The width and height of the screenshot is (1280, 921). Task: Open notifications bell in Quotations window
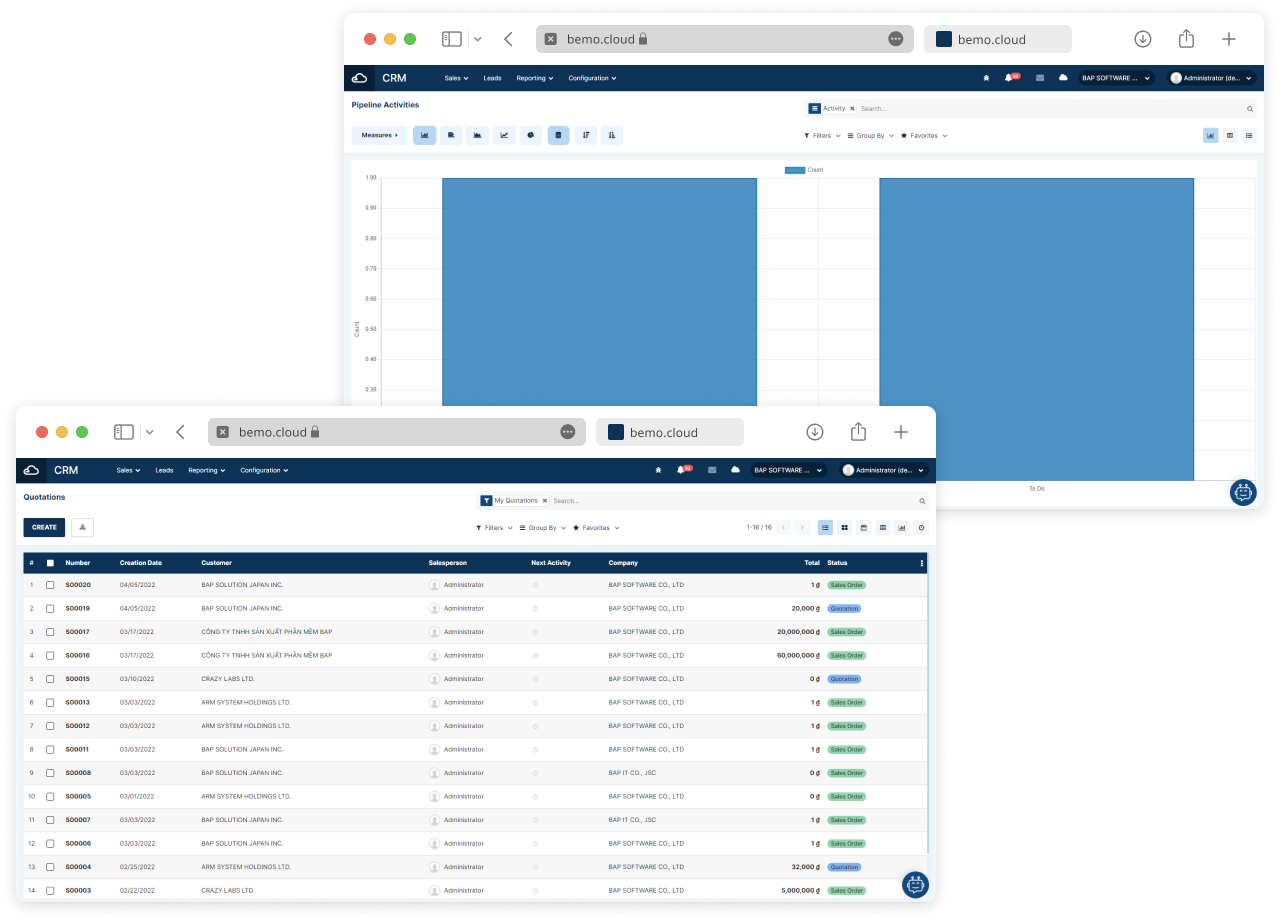tap(680, 470)
